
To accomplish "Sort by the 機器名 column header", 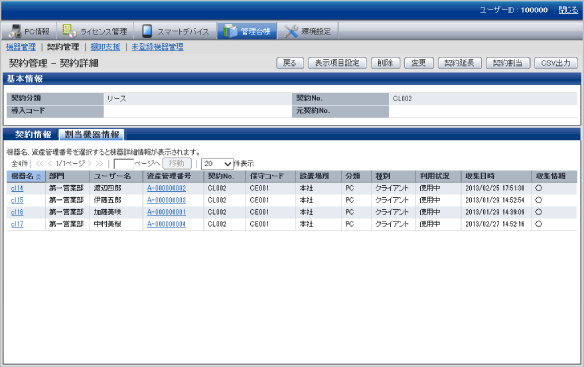I will (x=26, y=176).
